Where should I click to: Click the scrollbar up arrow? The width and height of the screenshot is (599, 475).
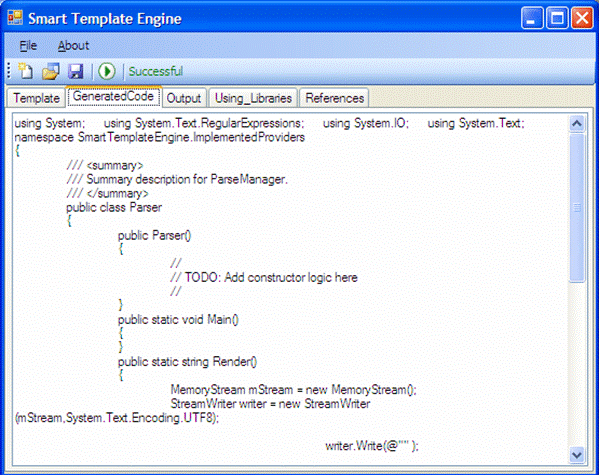click(577, 123)
